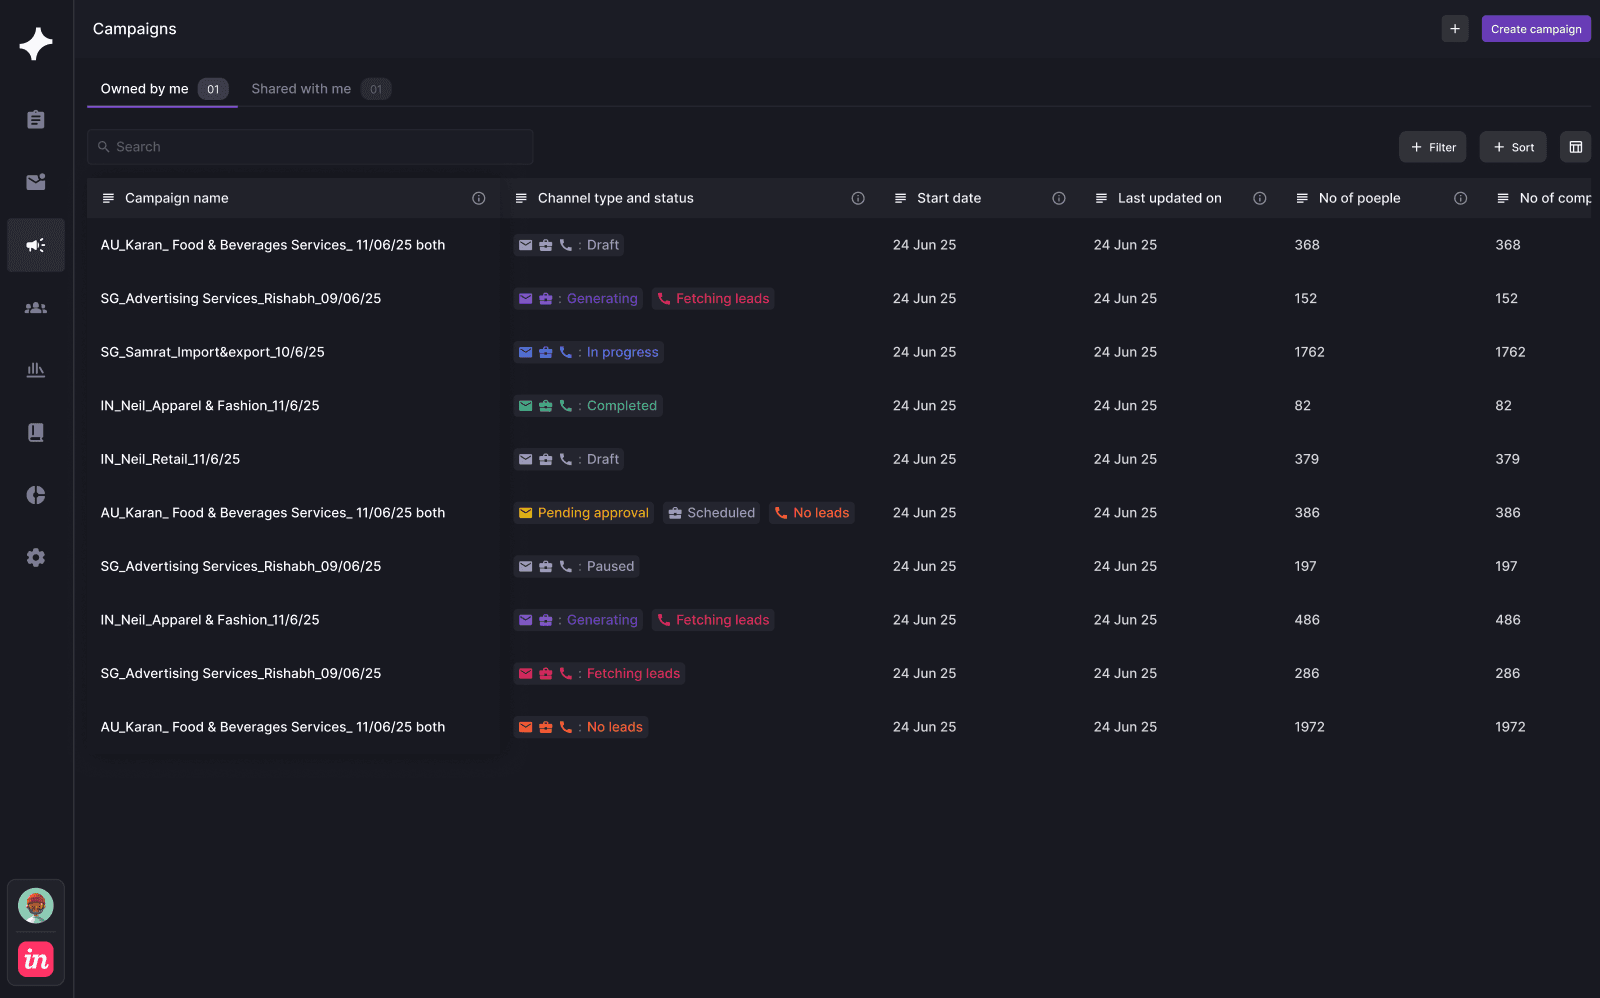Click the 01 count badge on Owned by me
Viewport: 1600px width, 998px height.
213,89
